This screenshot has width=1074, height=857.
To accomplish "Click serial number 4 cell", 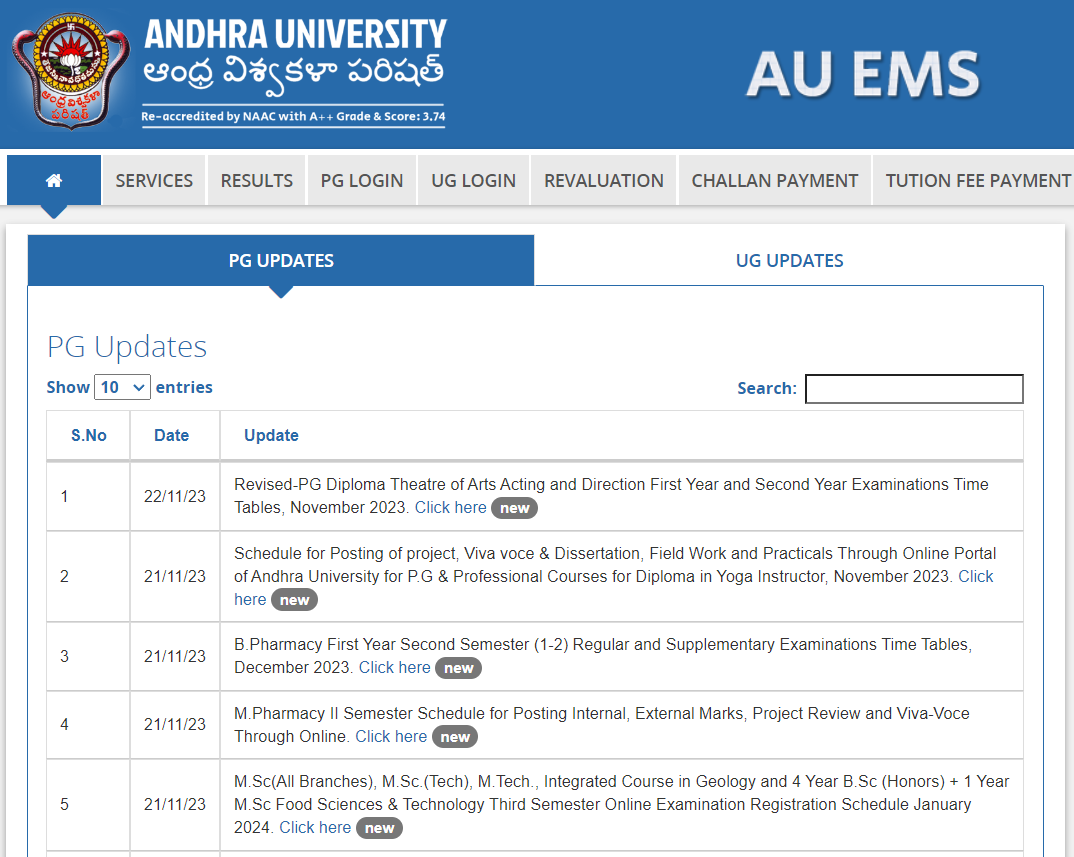I will [x=88, y=724].
